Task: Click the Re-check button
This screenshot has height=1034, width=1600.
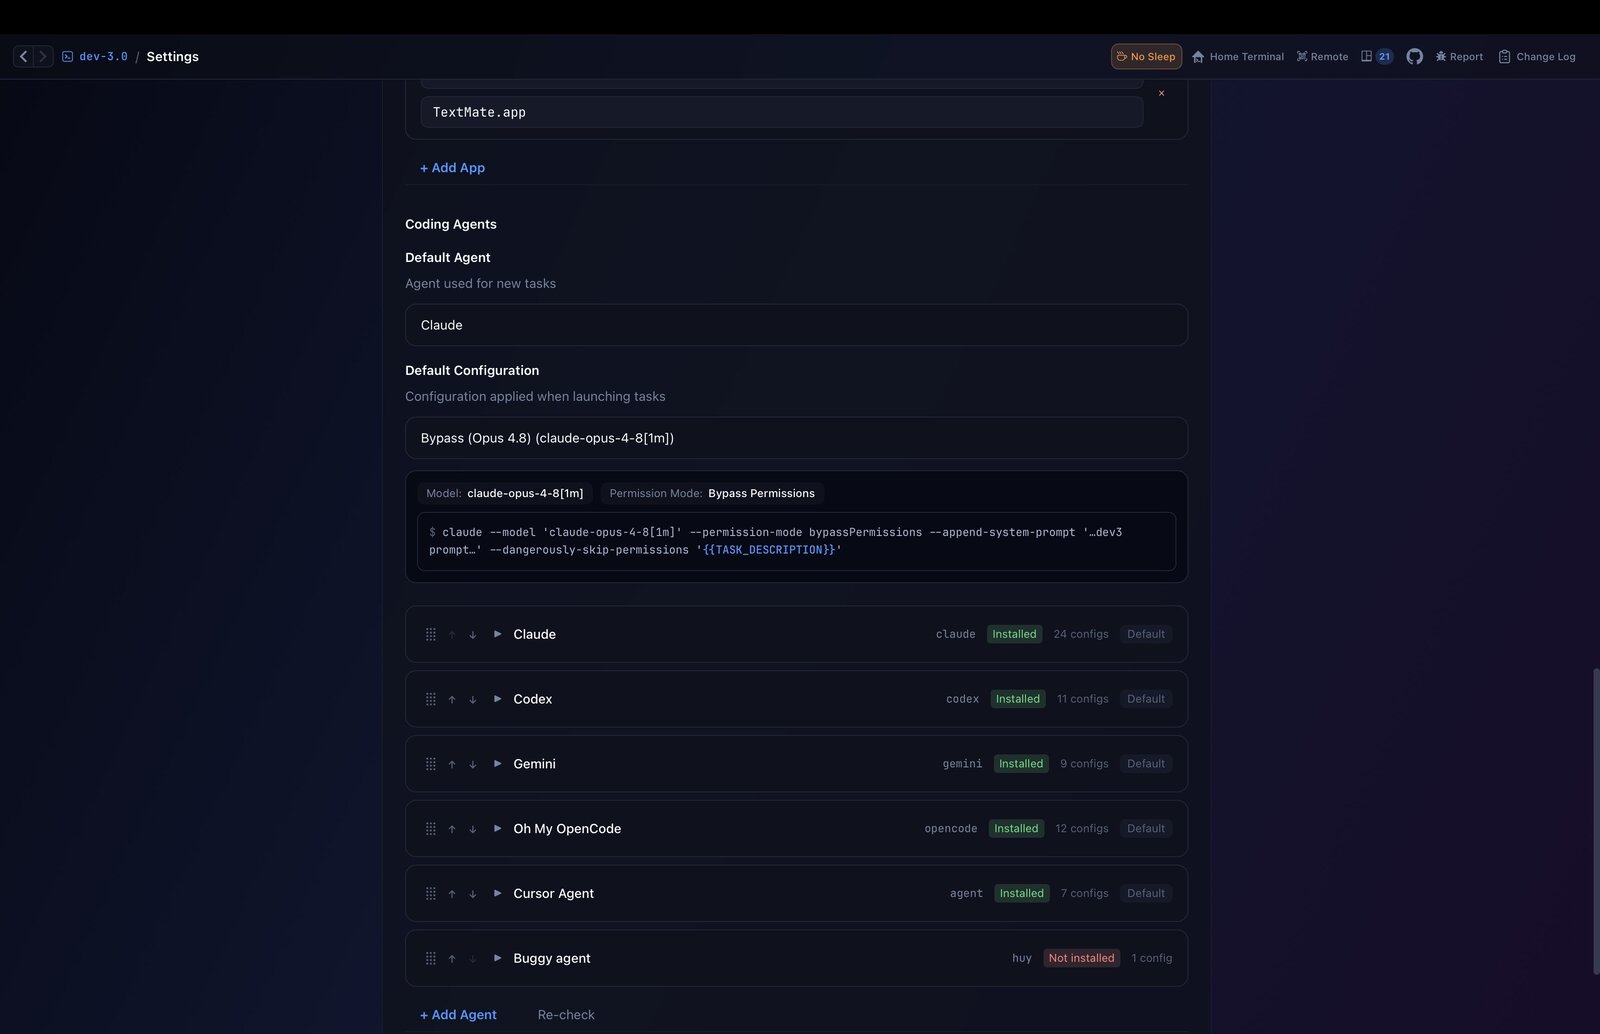Action: pos(566,1015)
